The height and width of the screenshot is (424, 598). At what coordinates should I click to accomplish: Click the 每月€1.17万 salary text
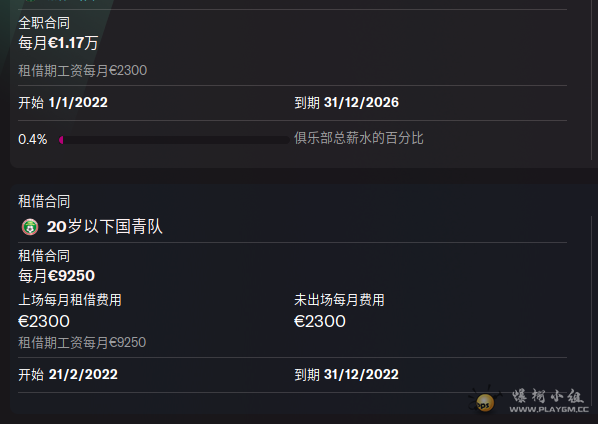[x=58, y=43]
